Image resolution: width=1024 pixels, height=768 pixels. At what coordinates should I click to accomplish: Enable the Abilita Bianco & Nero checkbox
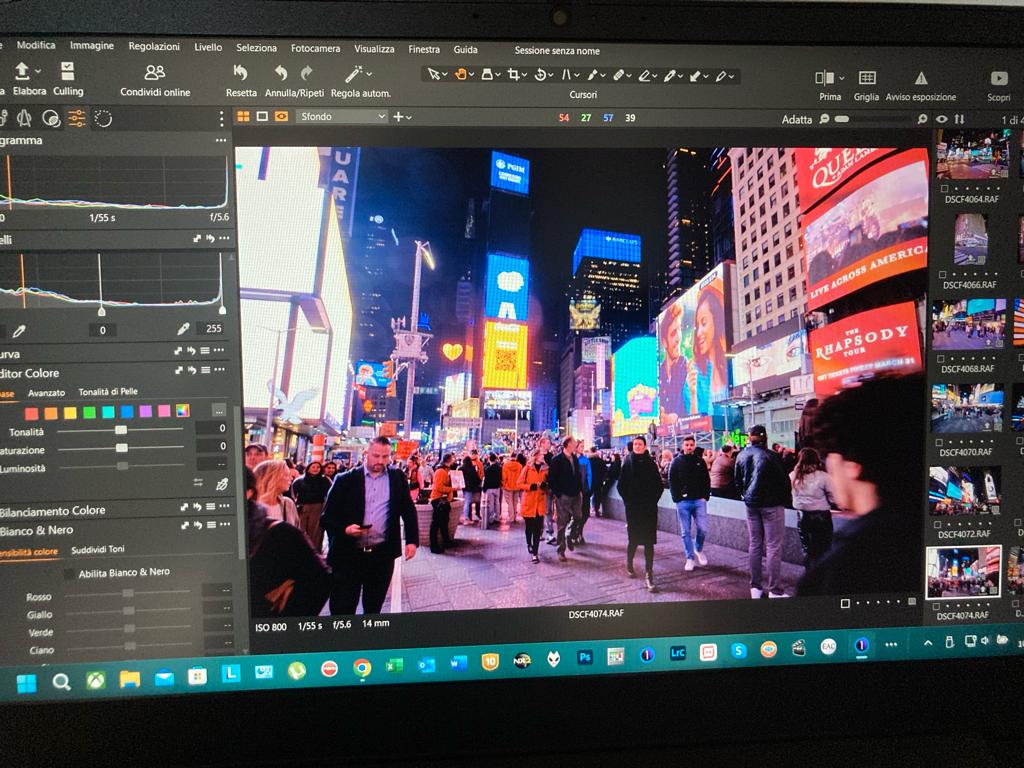[x=69, y=574]
